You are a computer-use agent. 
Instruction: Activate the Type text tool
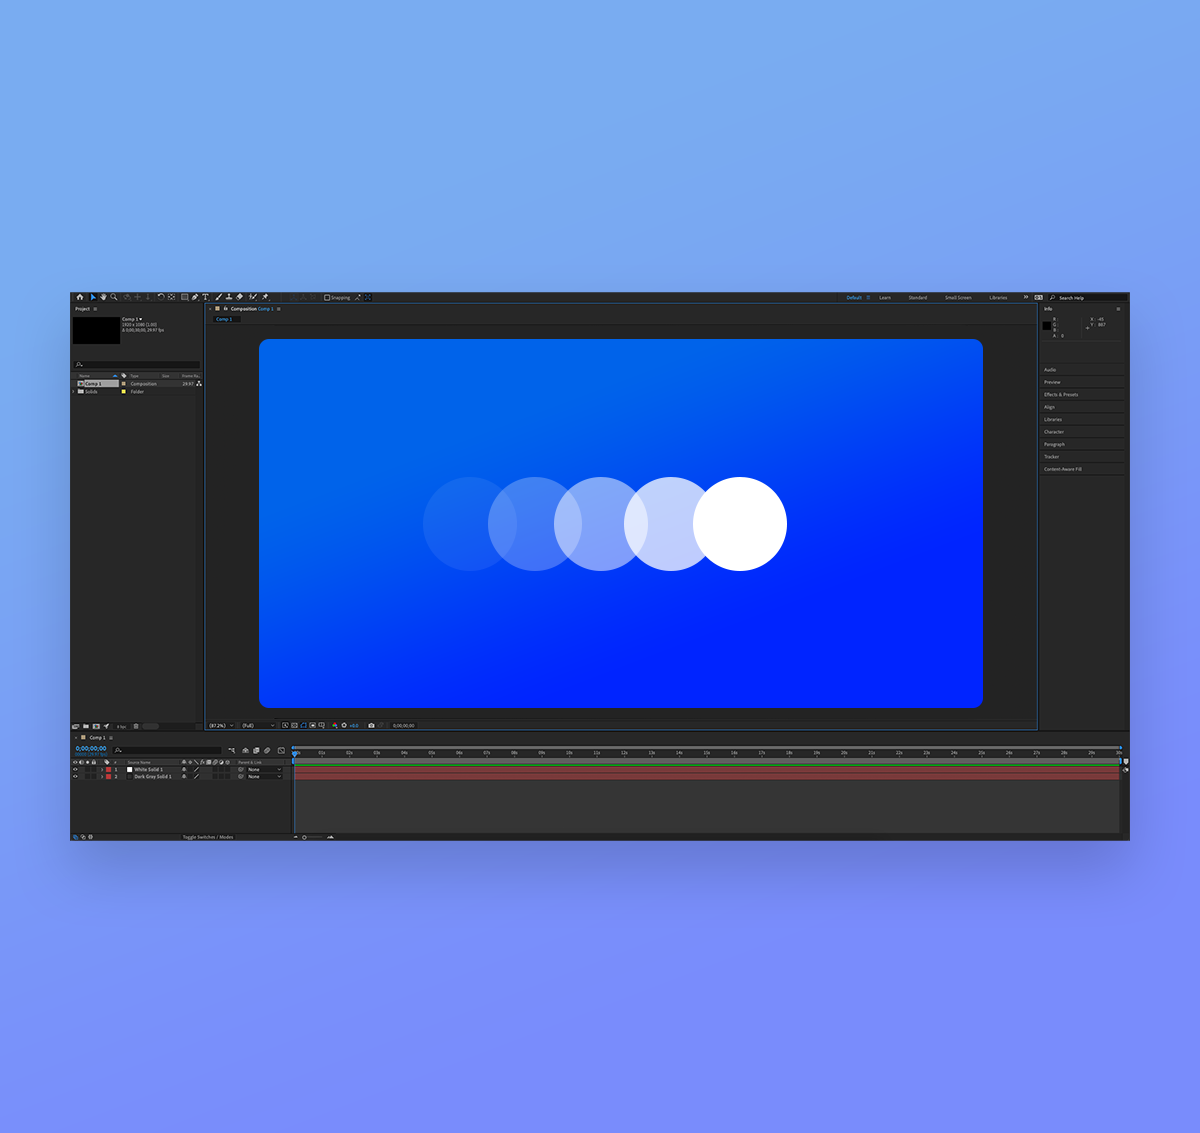(x=206, y=297)
